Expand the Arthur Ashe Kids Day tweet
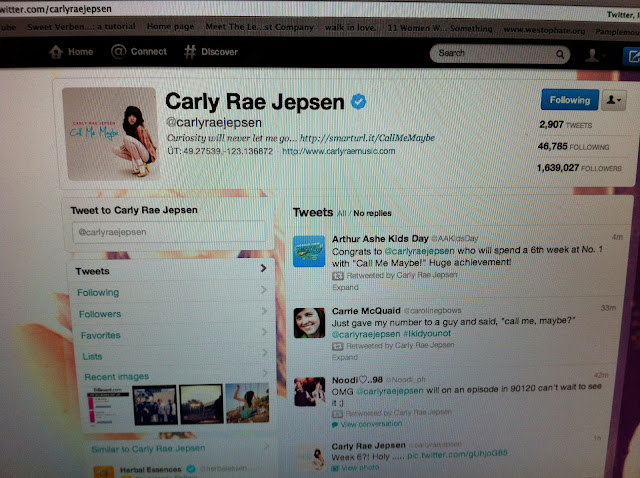The height and width of the screenshot is (478, 640). coord(345,287)
